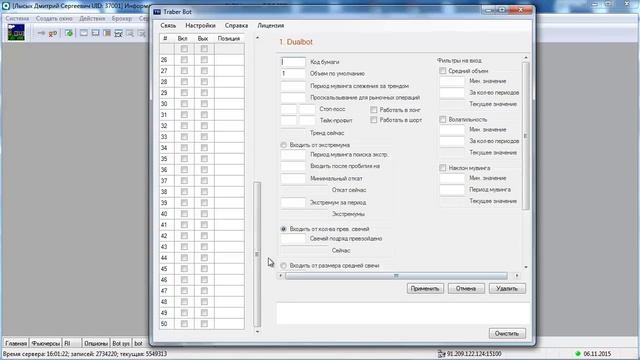Click the right arrow of horizontal scrollbar
The width and height of the screenshot is (640, 360).
[x=517, y=276]
